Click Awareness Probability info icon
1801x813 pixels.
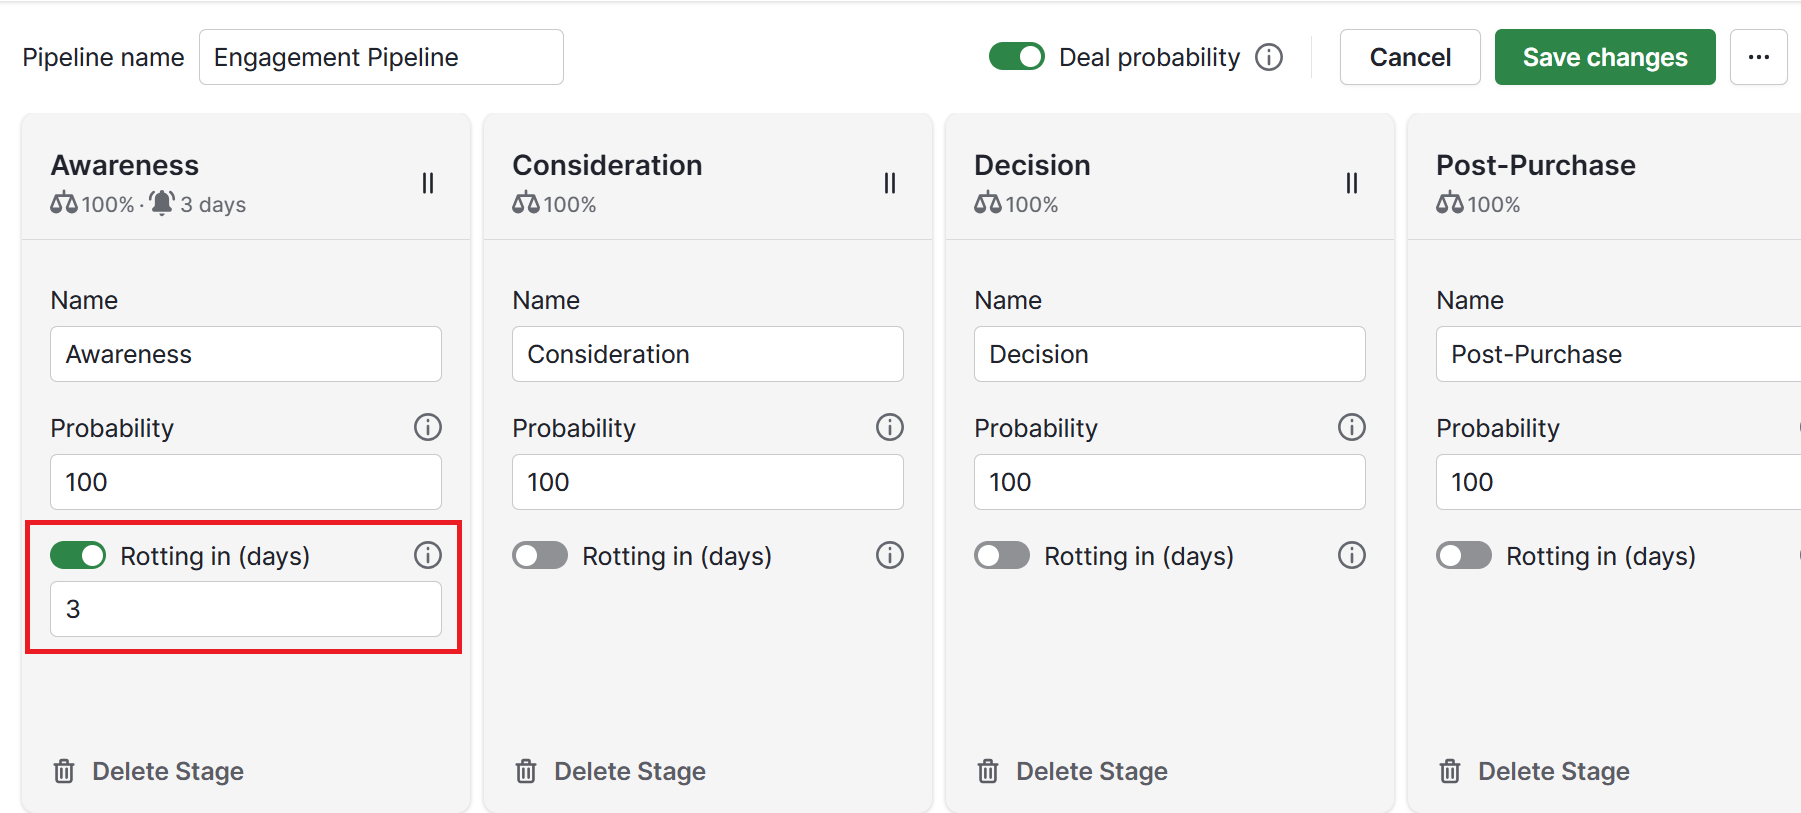(x=428, y=428)
